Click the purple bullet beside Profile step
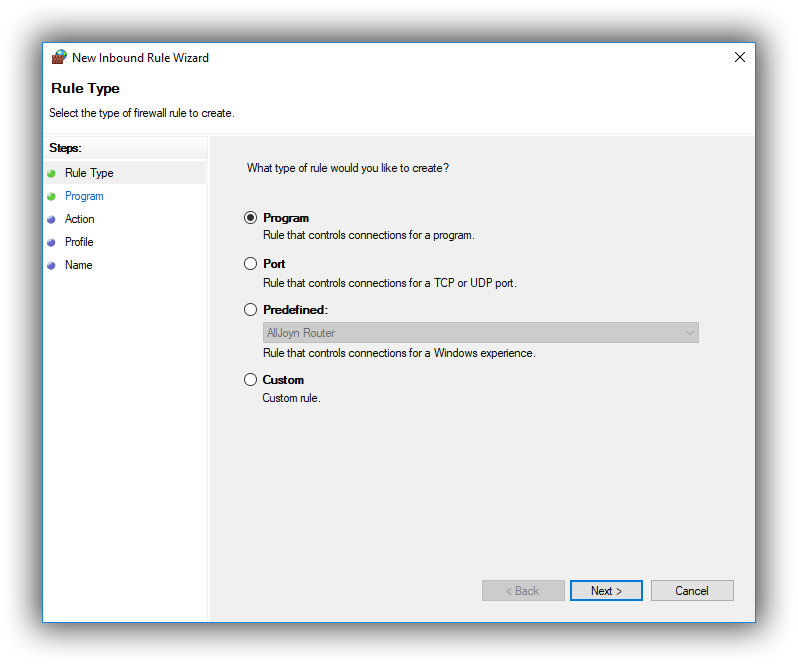798x665 pixels. pyautogui.click(x=51, y=243)
